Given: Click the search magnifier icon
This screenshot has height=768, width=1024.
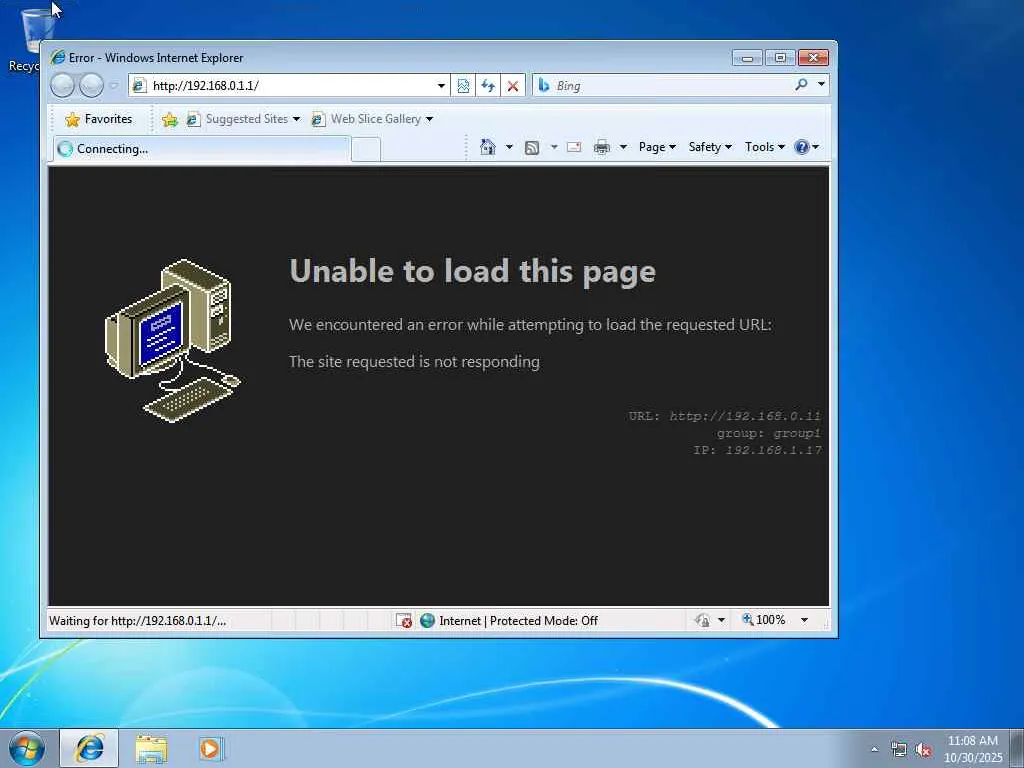Looking at the screenshot, I should pos(801,84).
